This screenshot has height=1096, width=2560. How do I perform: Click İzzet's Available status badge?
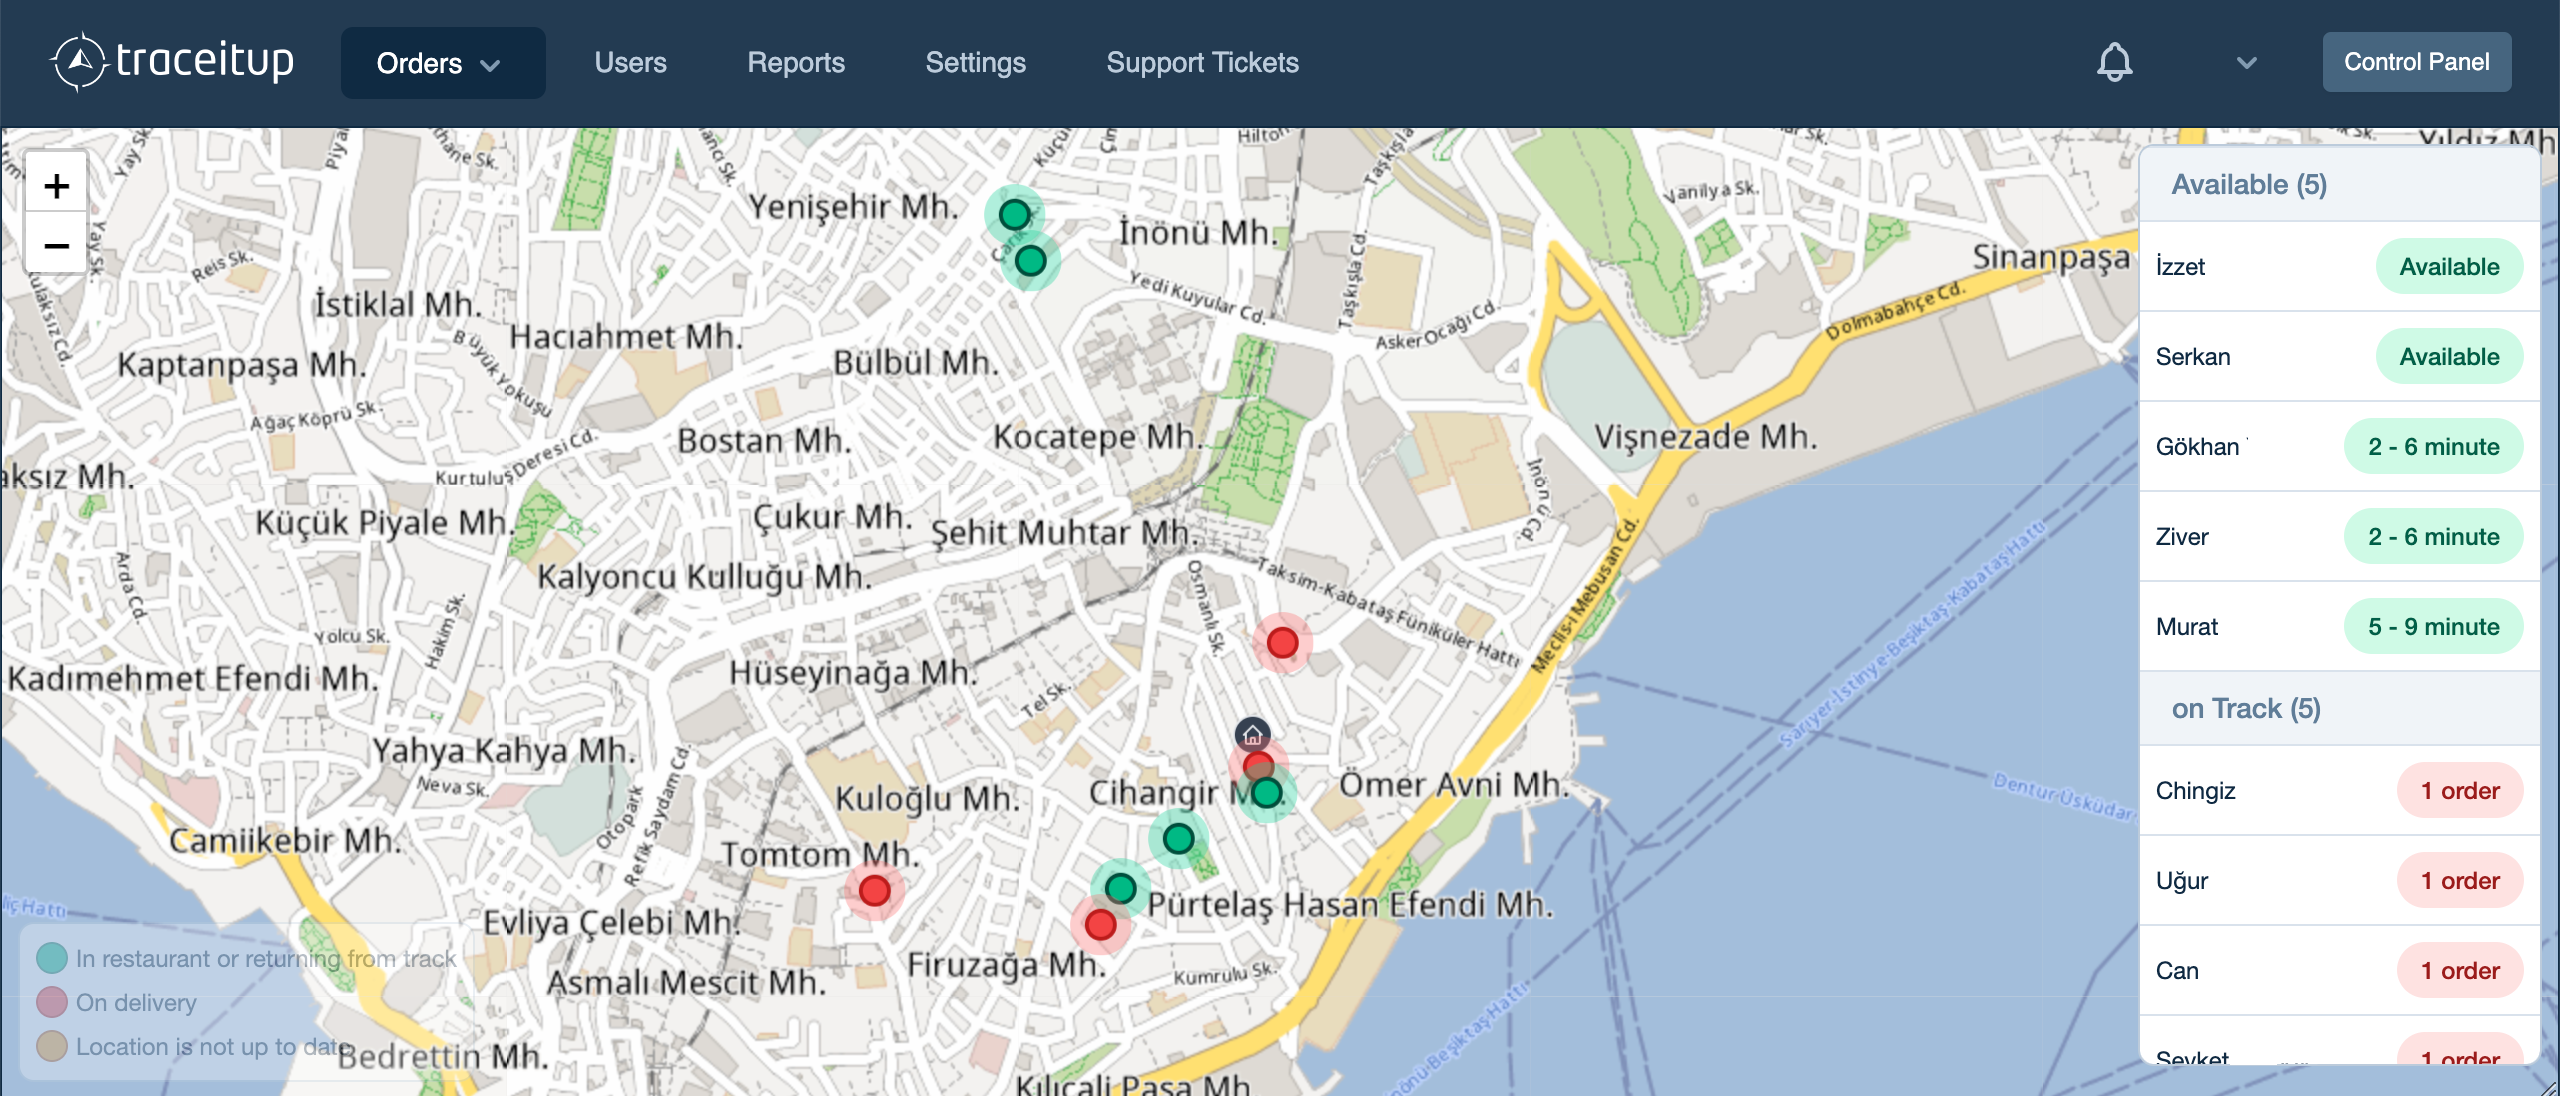coord(2449,267)
